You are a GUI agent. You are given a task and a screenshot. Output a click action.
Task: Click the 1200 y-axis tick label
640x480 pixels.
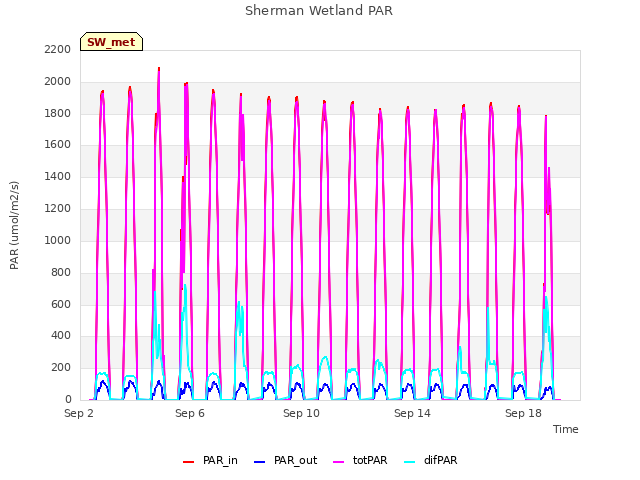(58, 208)
